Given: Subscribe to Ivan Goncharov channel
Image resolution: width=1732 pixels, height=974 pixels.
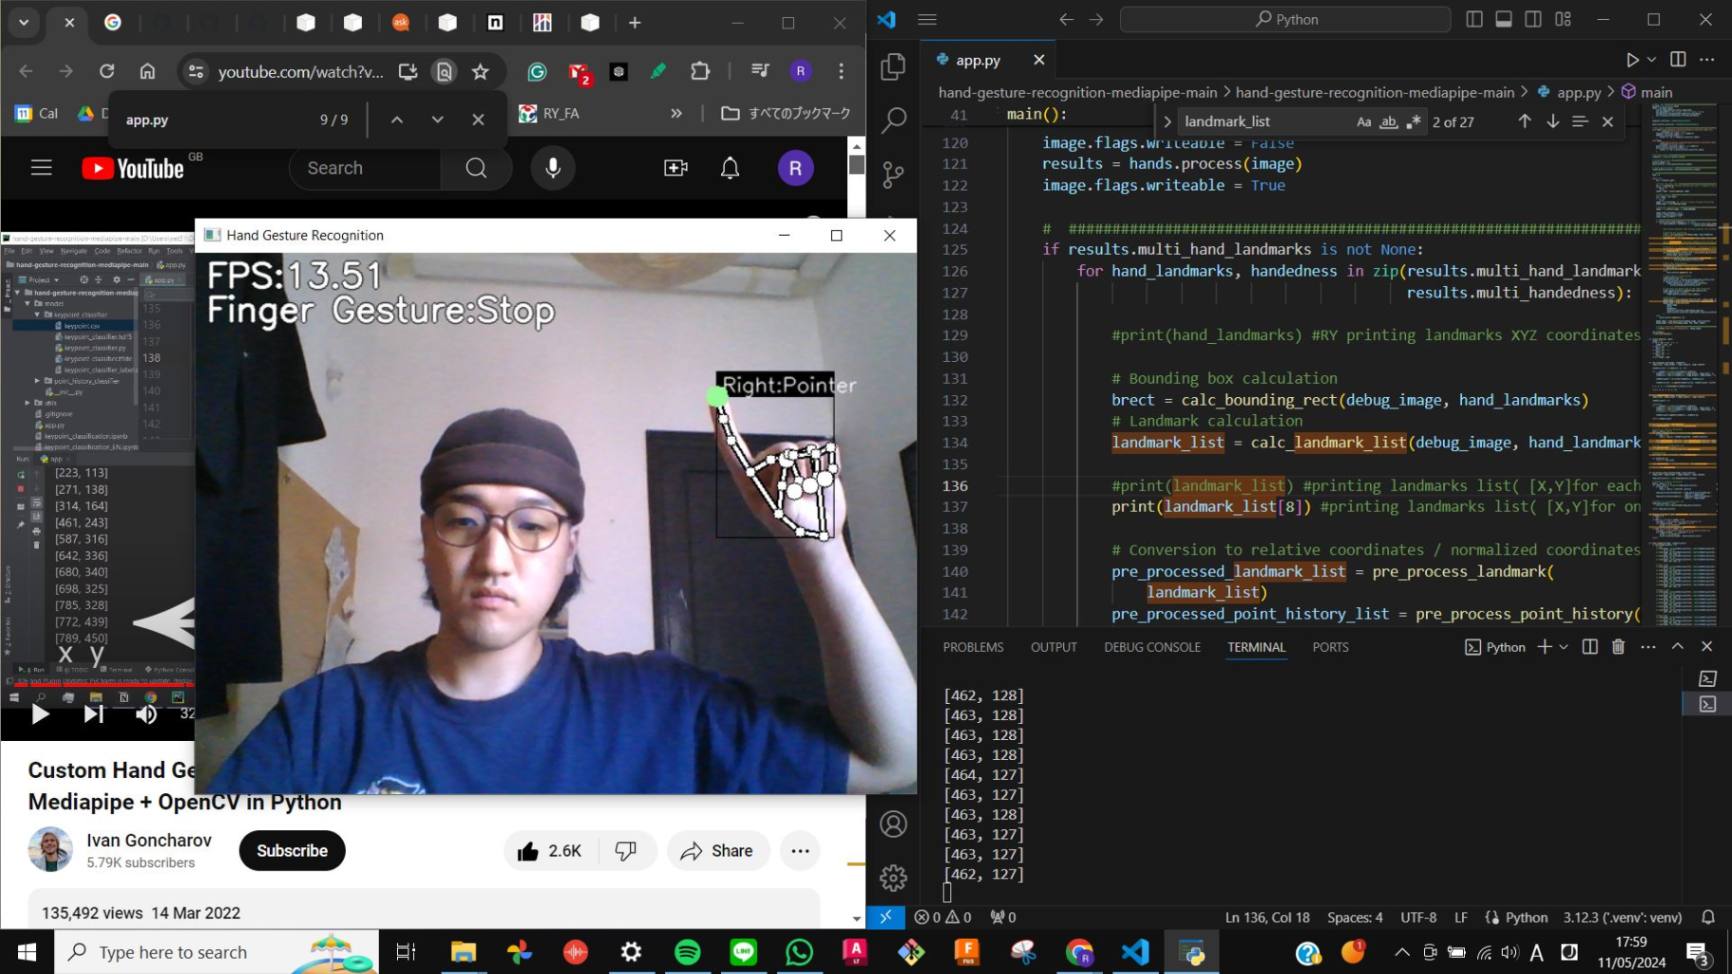Looking at the screenshot, I should 292,851.
